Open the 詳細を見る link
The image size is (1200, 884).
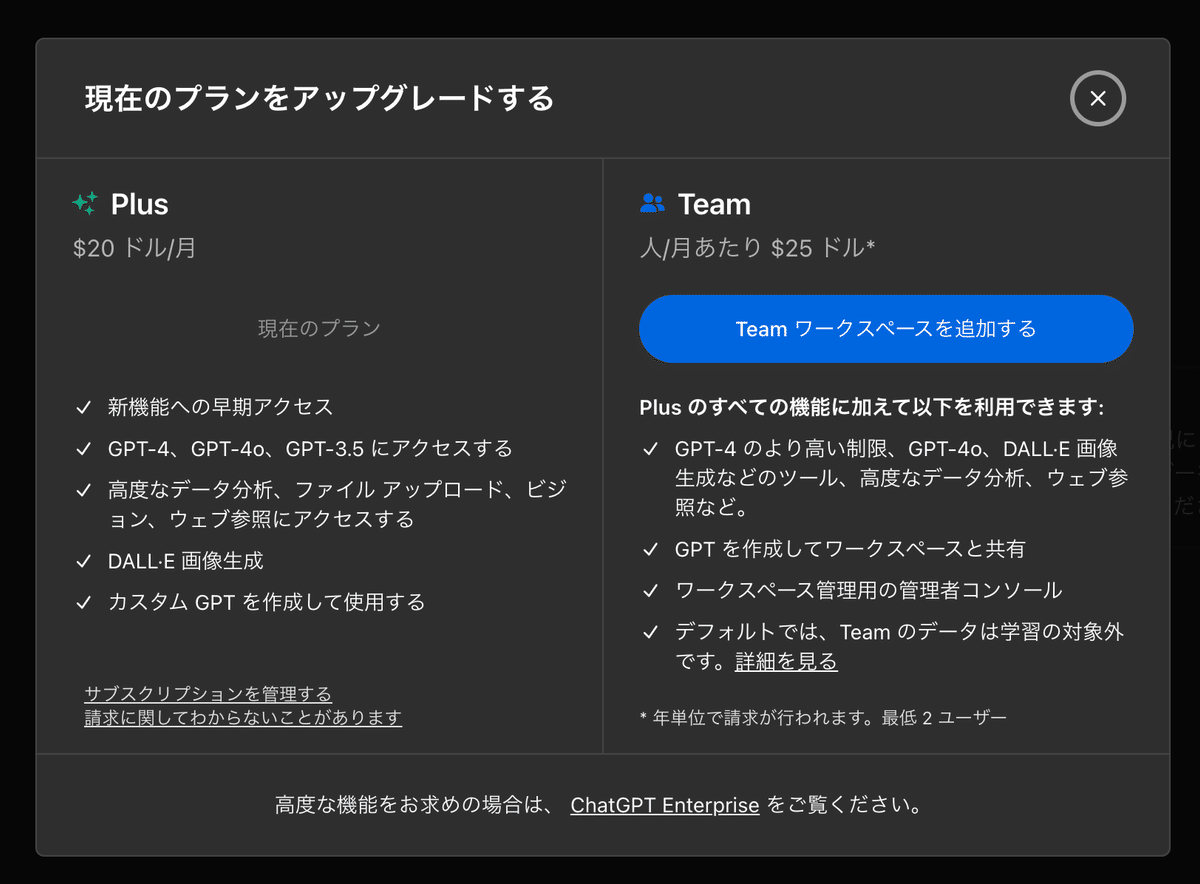[x=786, y=662]
